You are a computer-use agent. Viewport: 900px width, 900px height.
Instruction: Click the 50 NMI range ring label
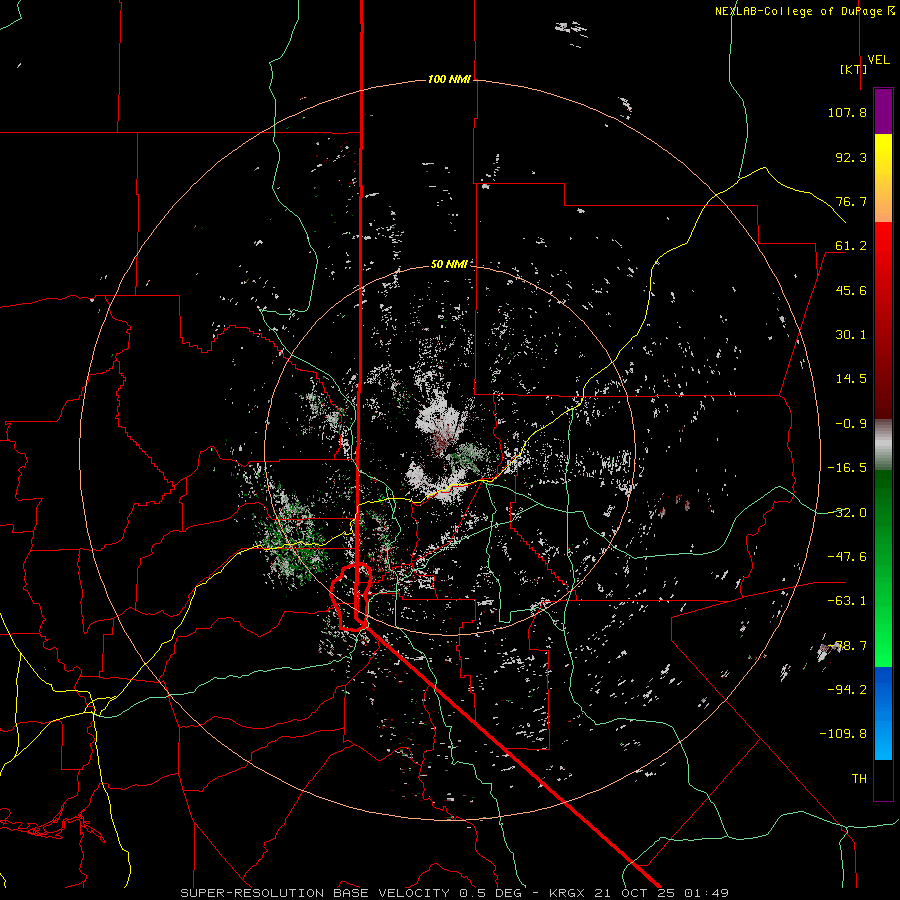pyautogui.click(x=449, y=264)
